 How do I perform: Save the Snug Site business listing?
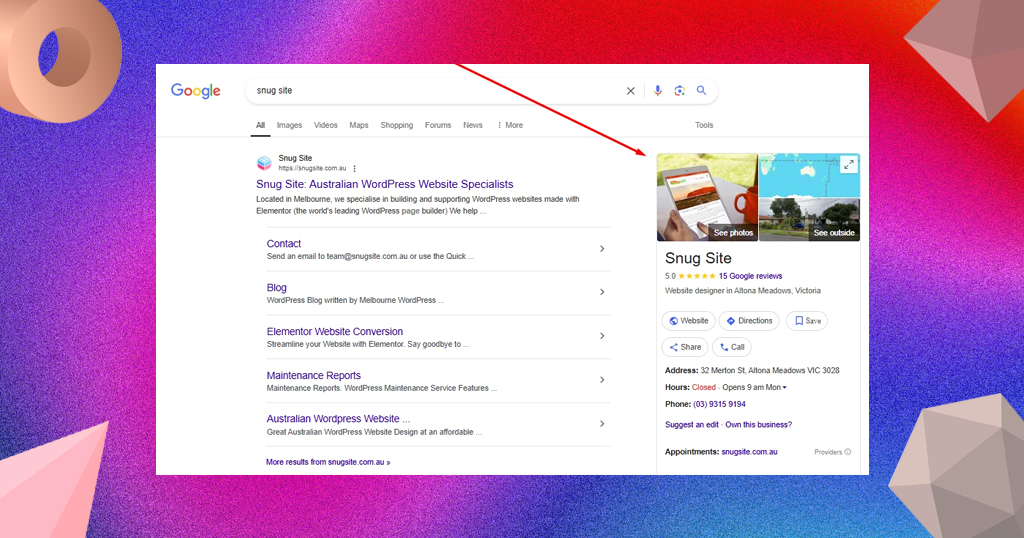point(807,321)
